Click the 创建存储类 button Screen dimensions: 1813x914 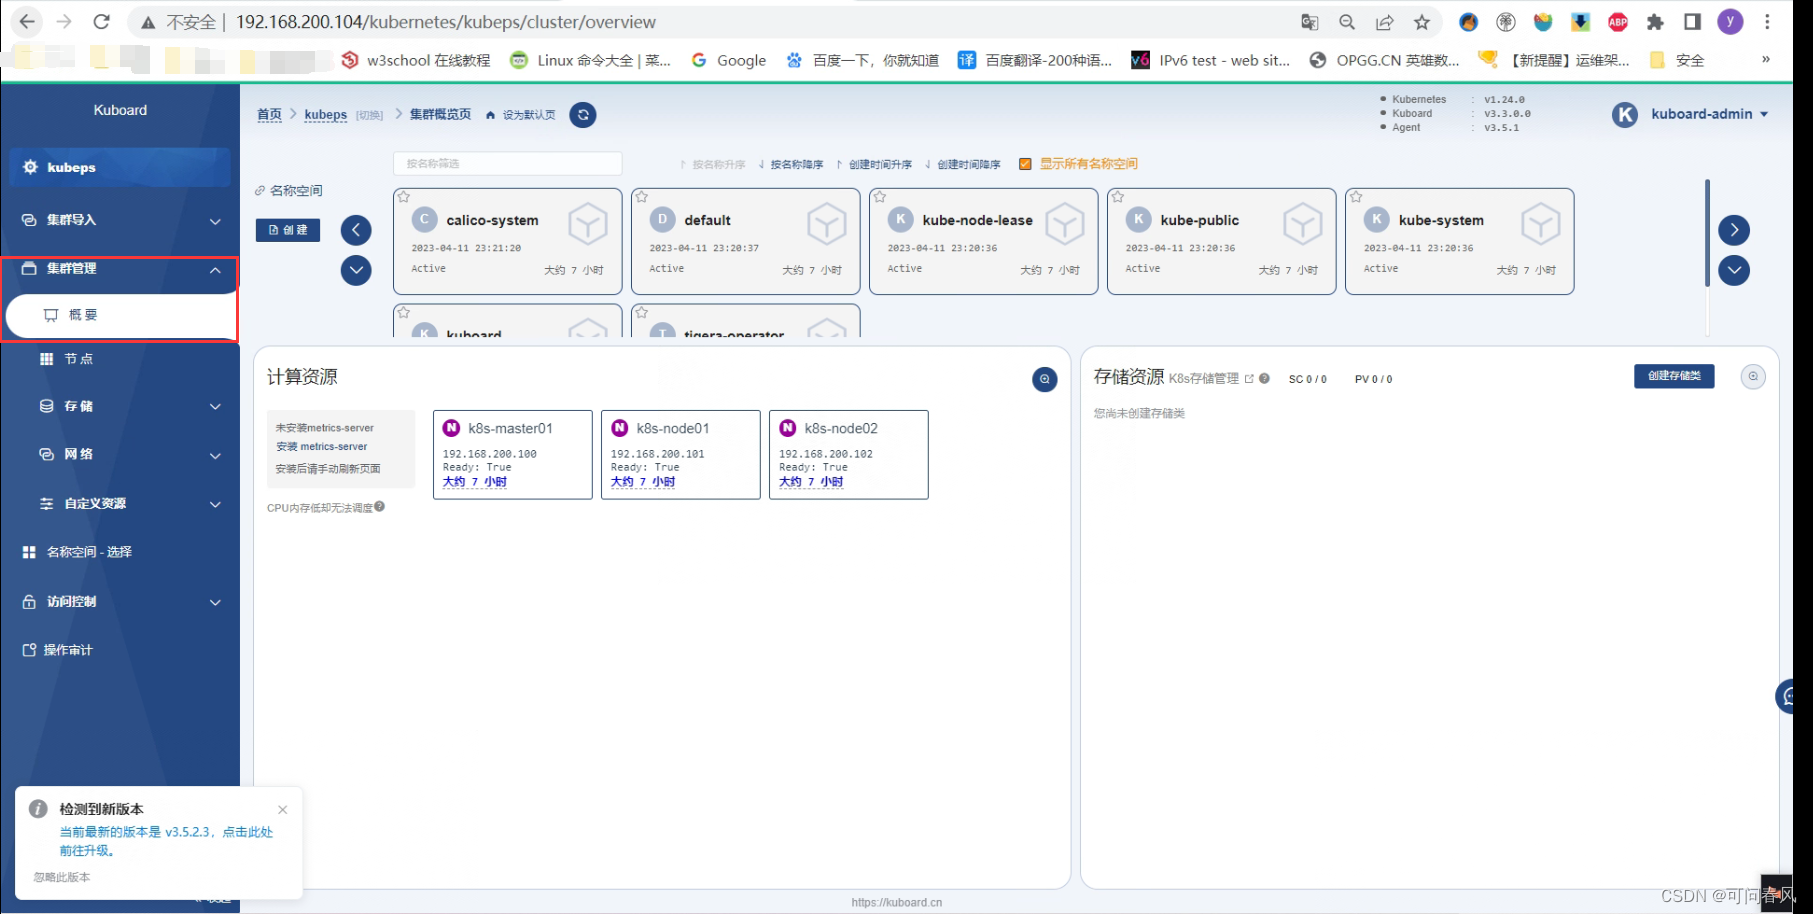[x=1674, y=376]
